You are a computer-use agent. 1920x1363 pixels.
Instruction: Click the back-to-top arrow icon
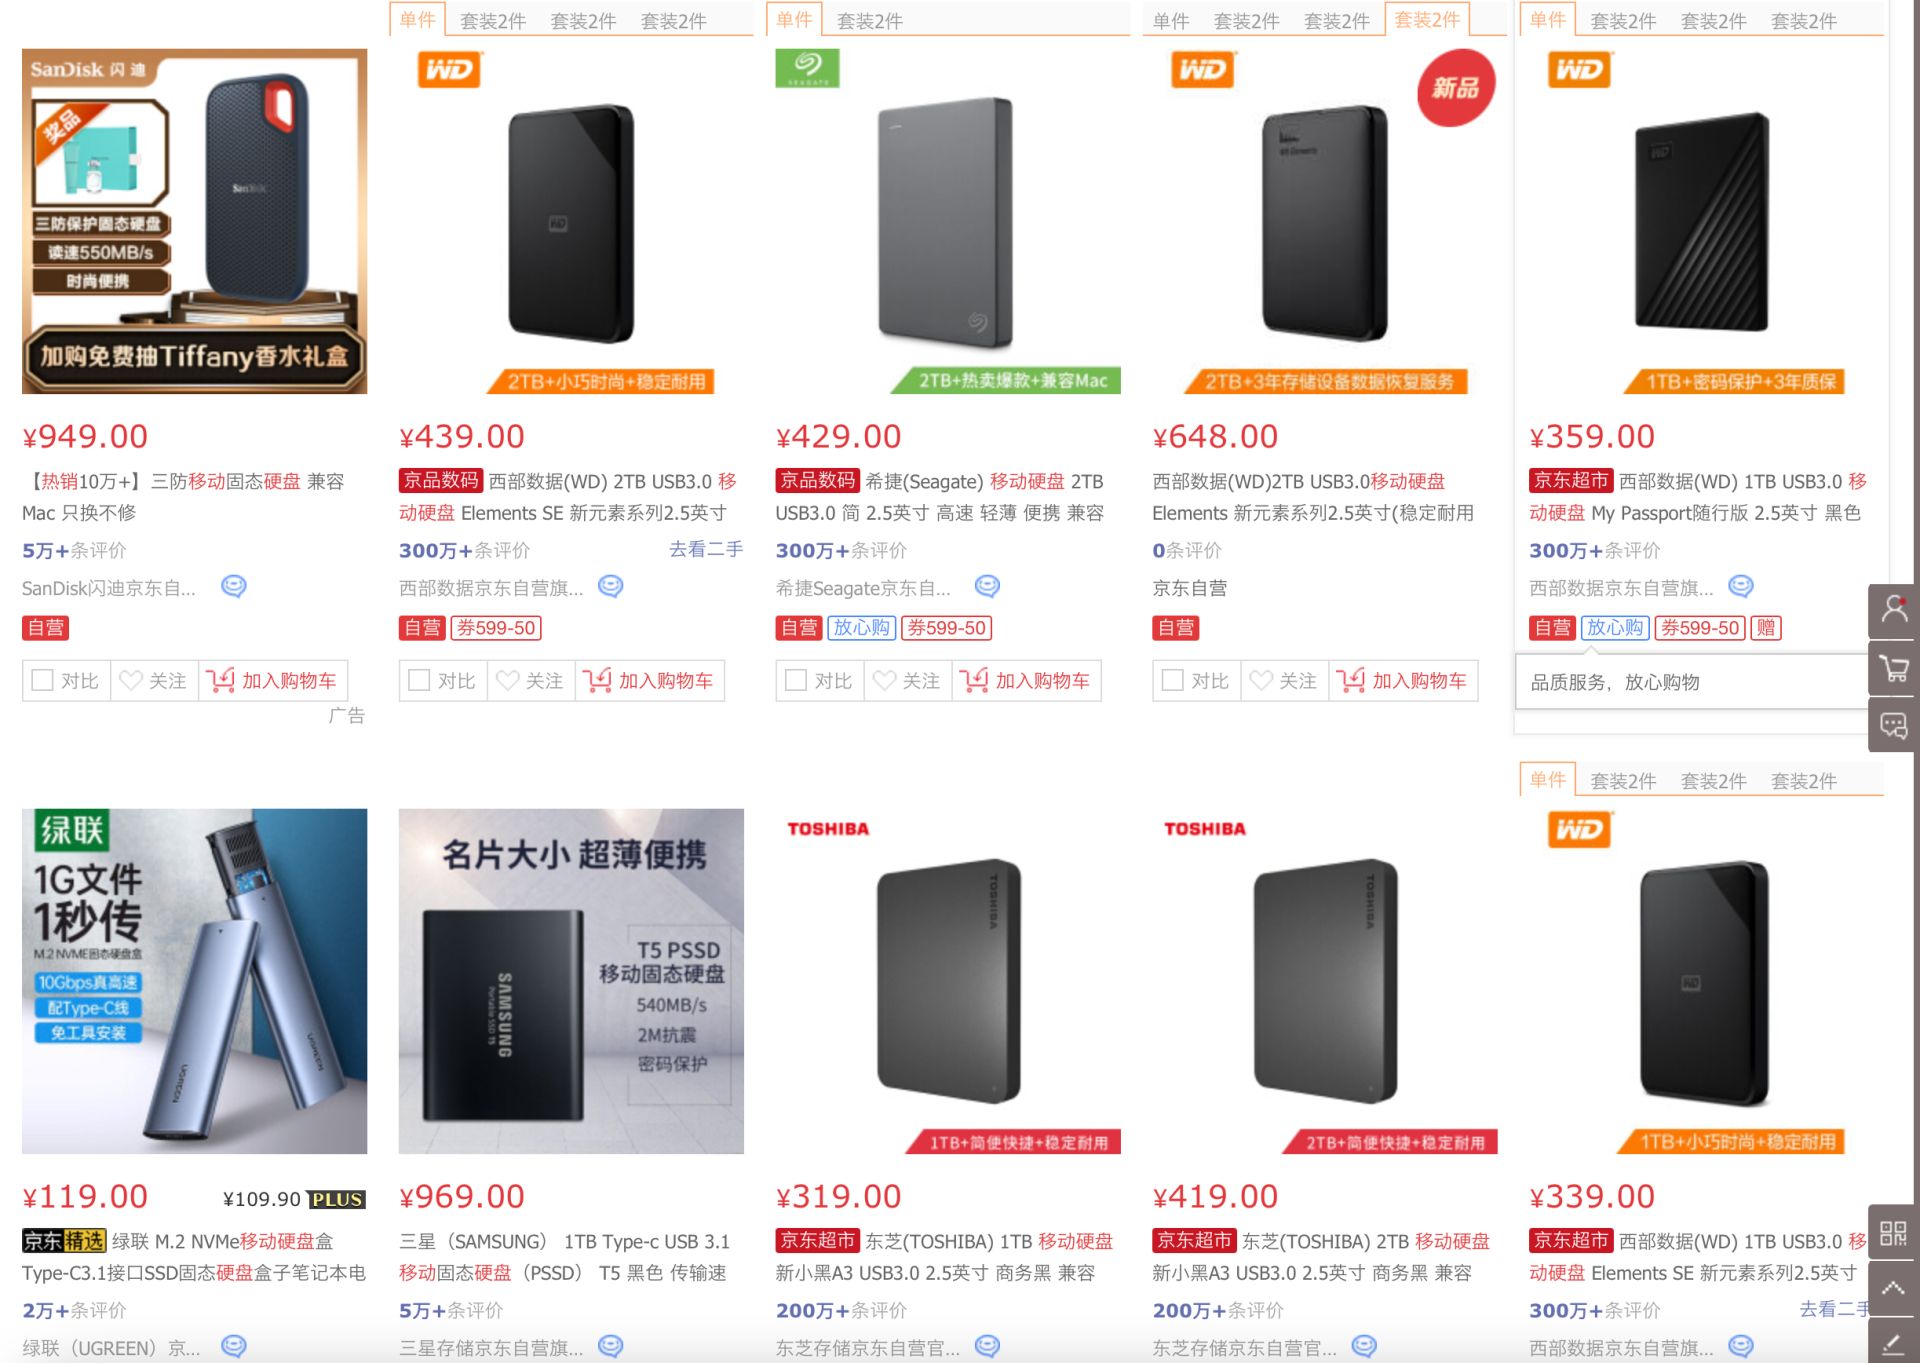point(1893,1289)
